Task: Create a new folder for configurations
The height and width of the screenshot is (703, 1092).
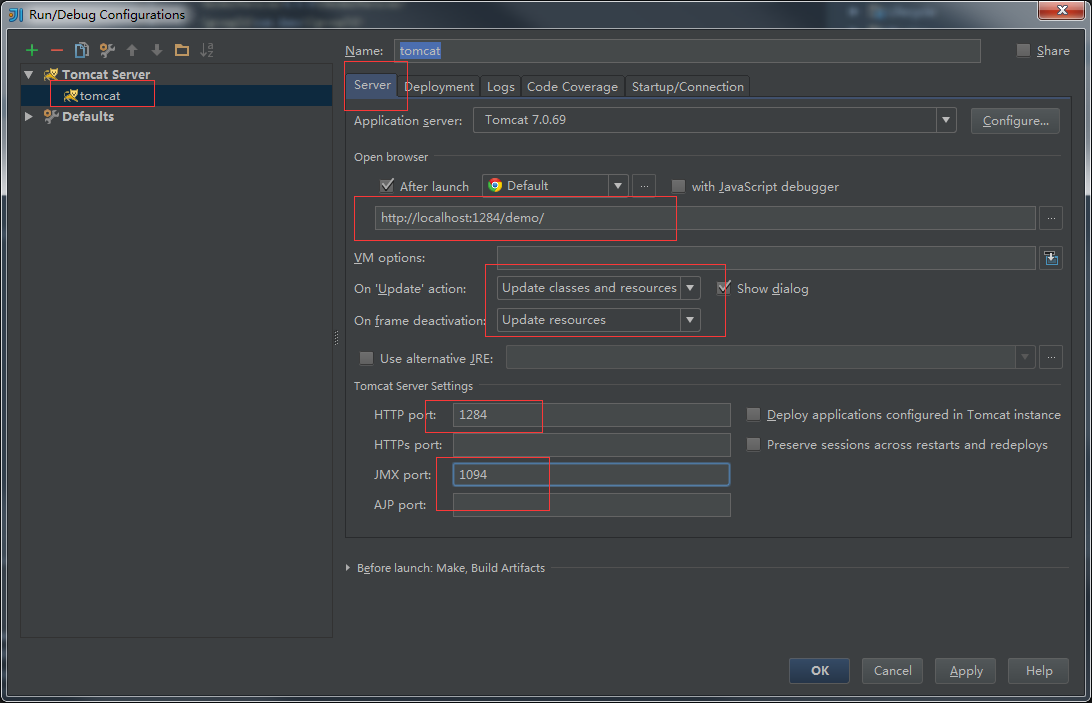Action: click(182, 50)
